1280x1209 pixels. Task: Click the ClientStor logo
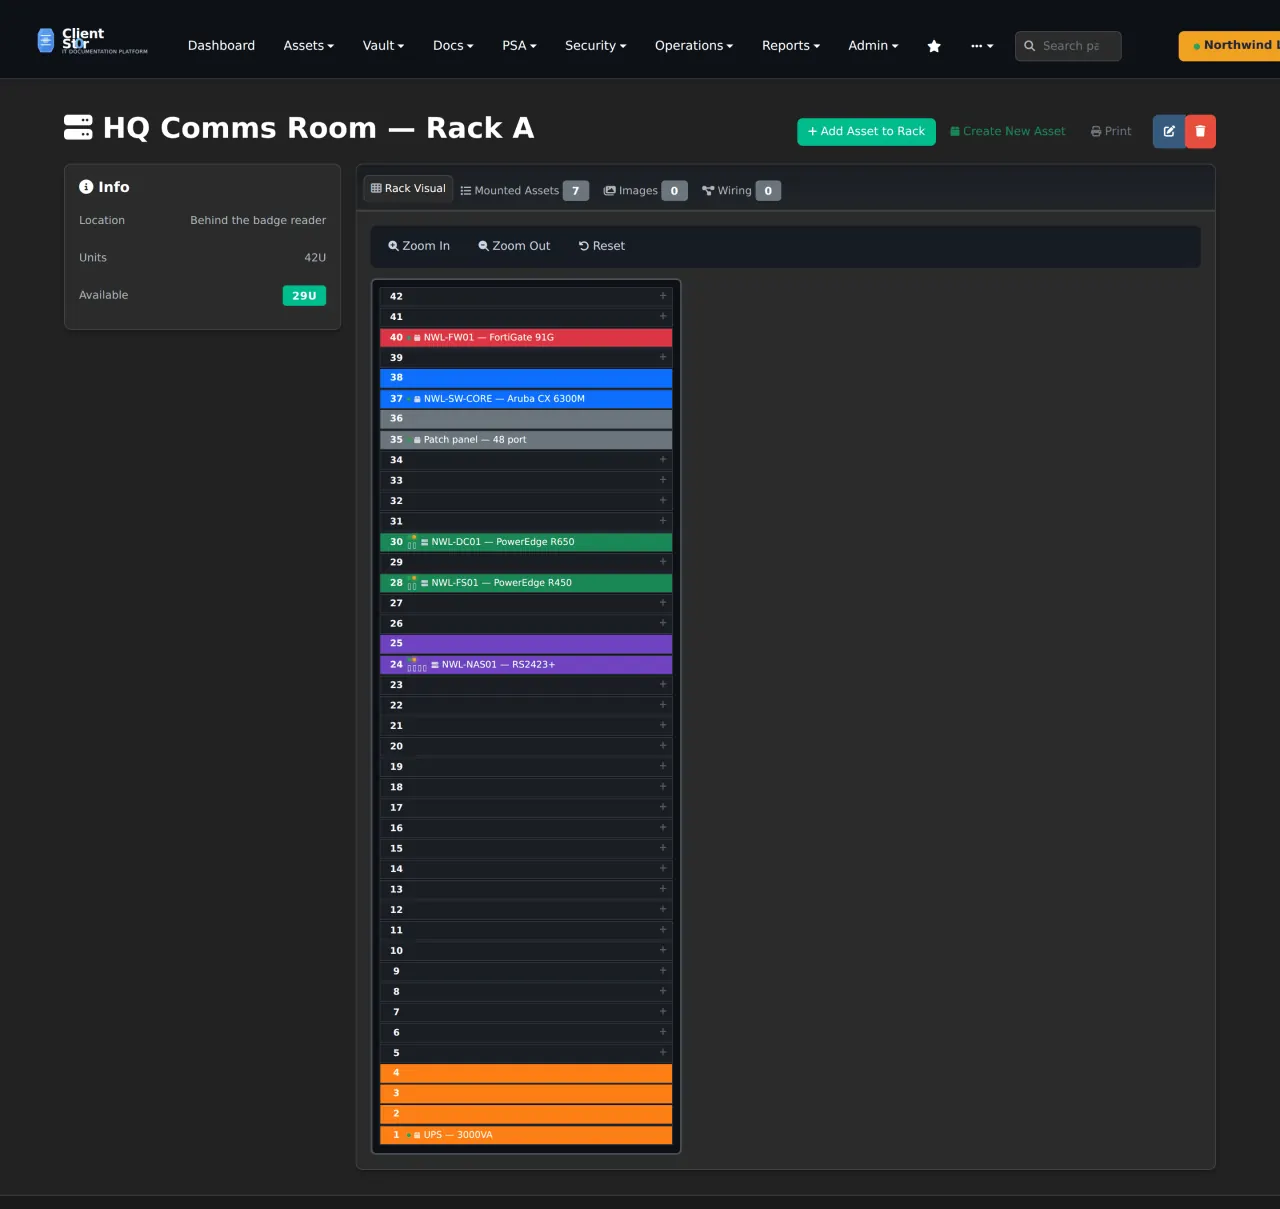pyautogui.click(x=92, y=40)
